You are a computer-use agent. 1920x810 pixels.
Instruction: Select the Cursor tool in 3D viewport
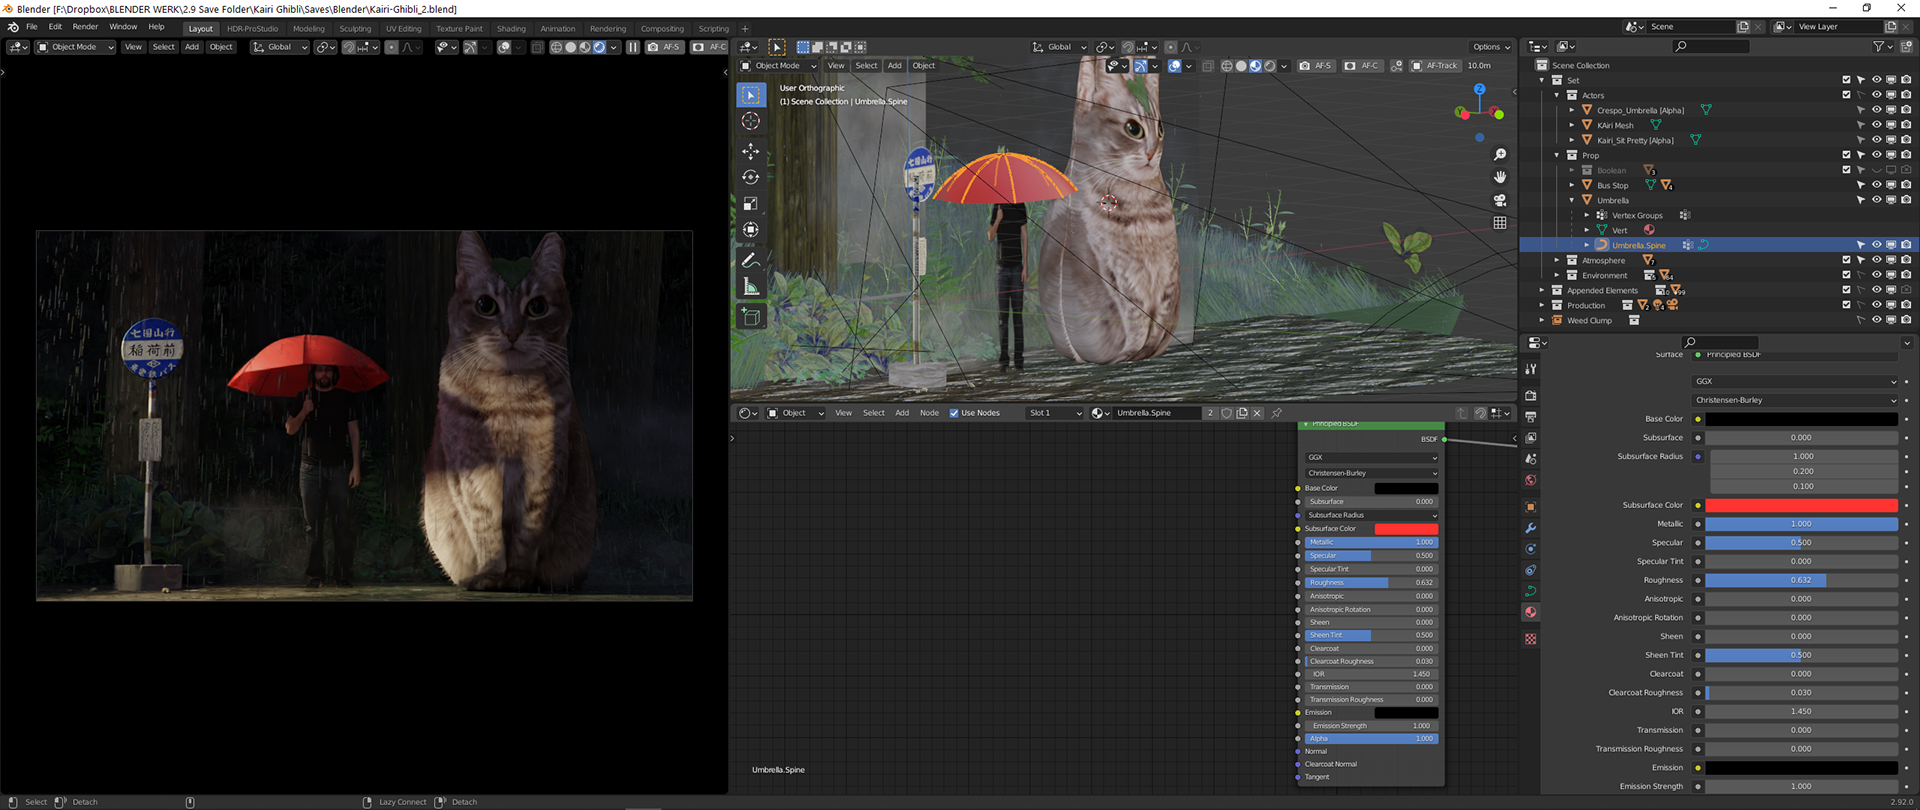click(x=750, y=121)
